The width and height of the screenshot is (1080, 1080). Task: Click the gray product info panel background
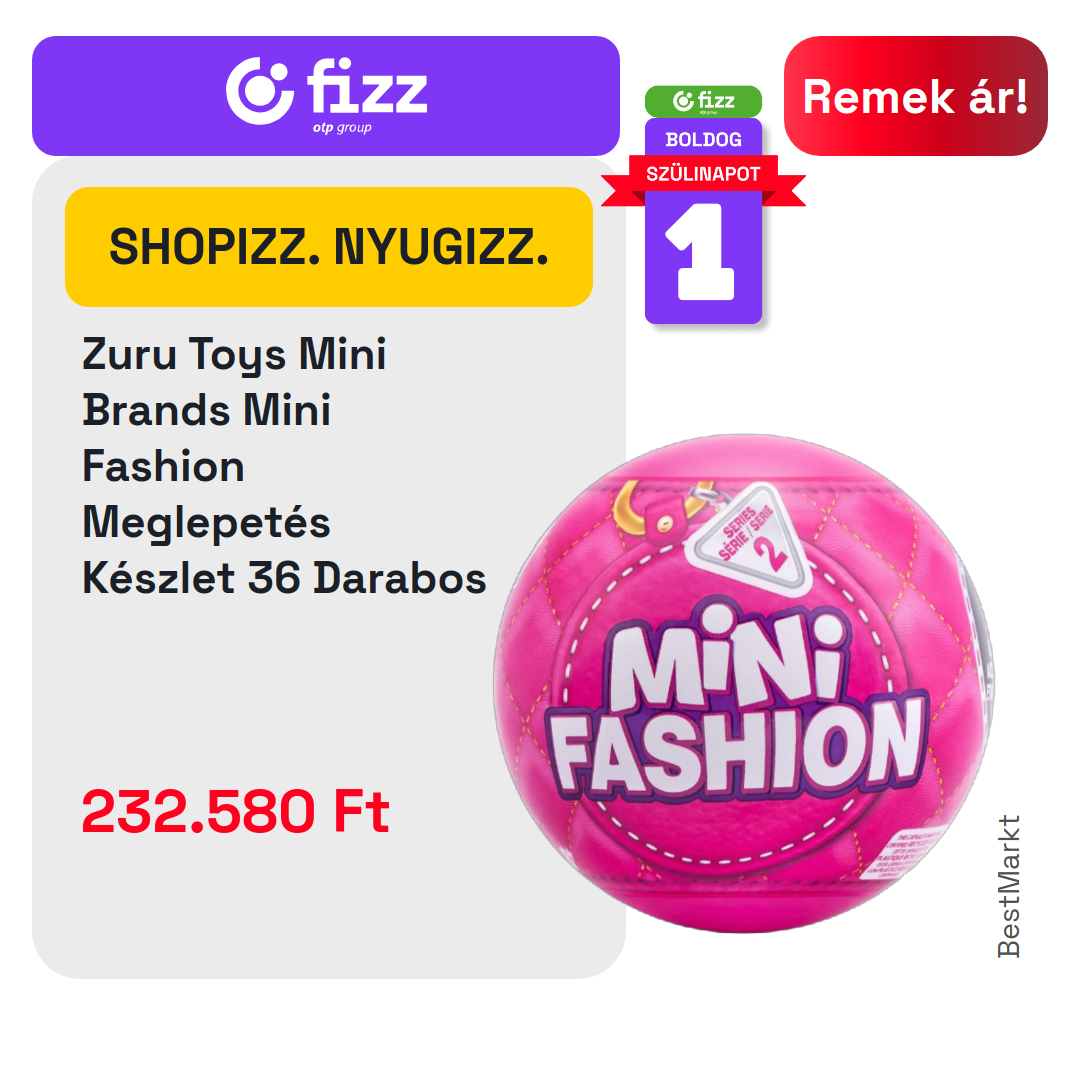tap(329, 689)
